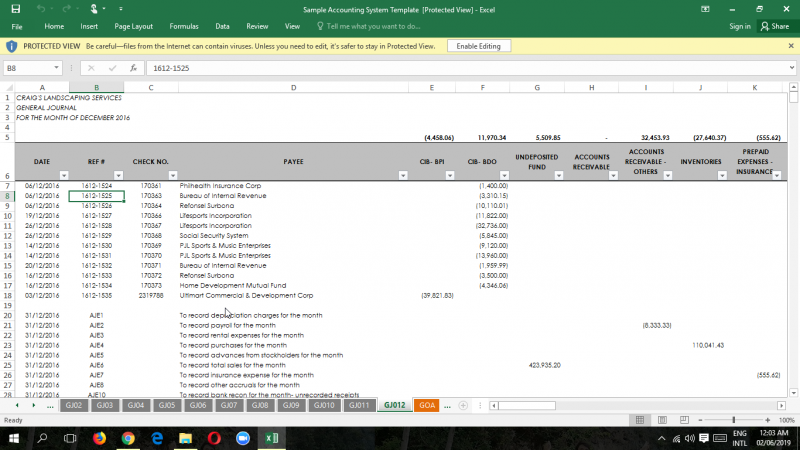The width and height of the screenshot is (800, 450).
Task: Open the Formulas ribbon tab
Action: (x=184, y=26)
